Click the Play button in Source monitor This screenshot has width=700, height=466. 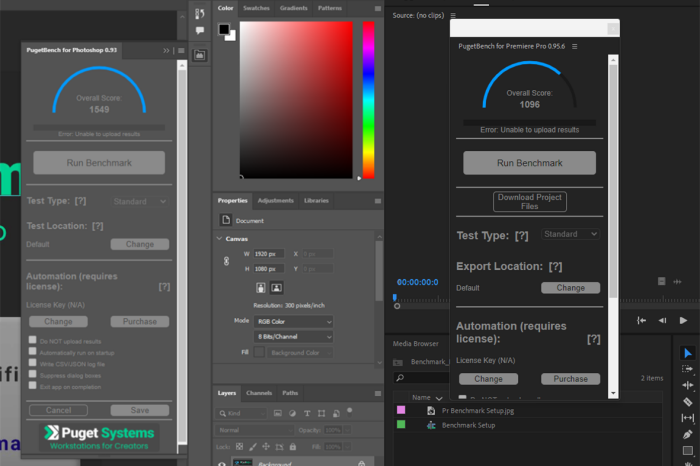coord(684,320)
